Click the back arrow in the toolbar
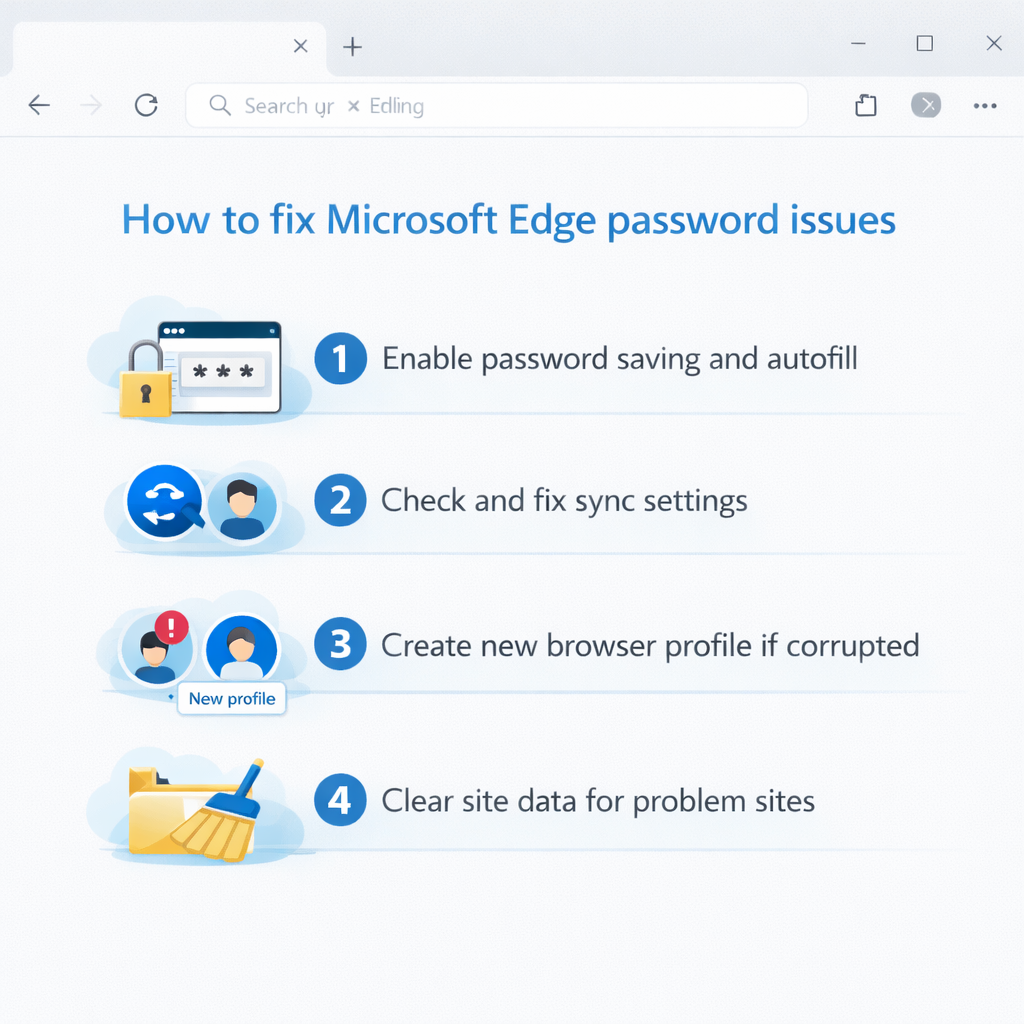This screenshot has height=1024, width=1024. coord(39,105)
